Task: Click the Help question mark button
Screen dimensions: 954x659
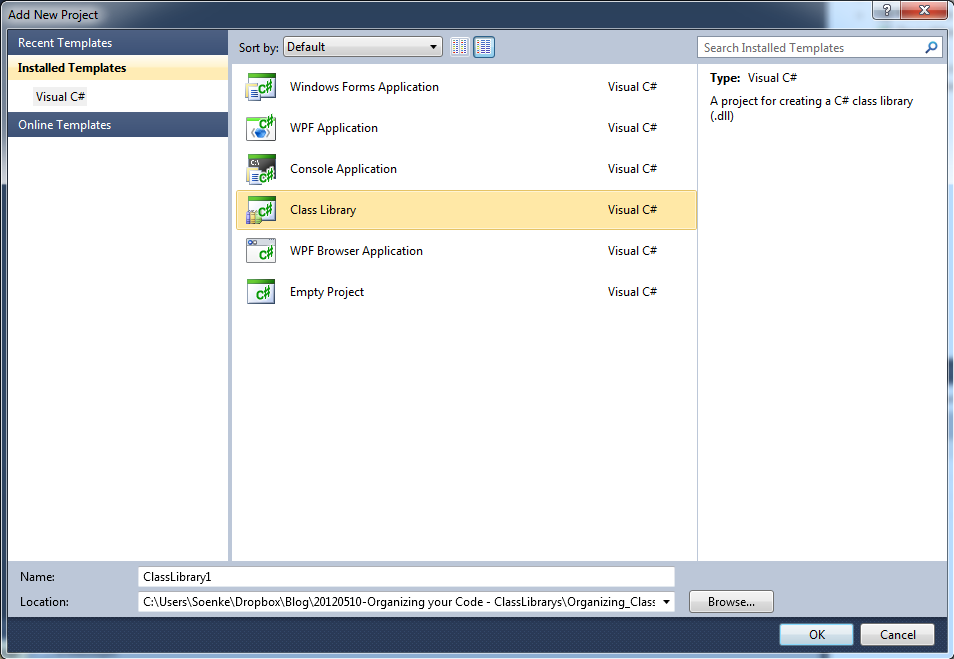Action: pos(886,10)
